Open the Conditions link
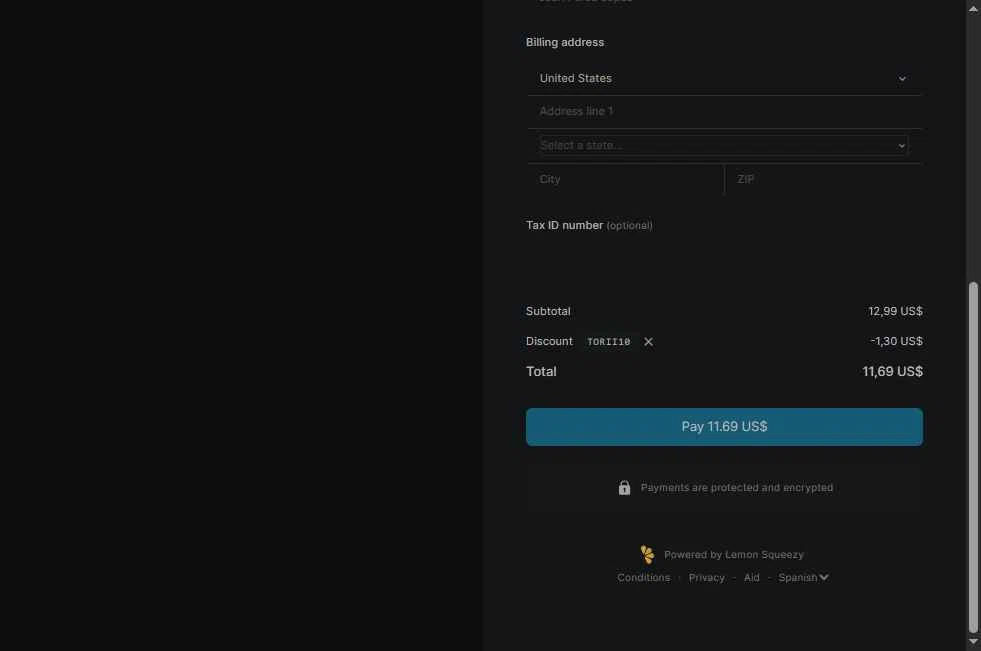 (x=643, y=577)
